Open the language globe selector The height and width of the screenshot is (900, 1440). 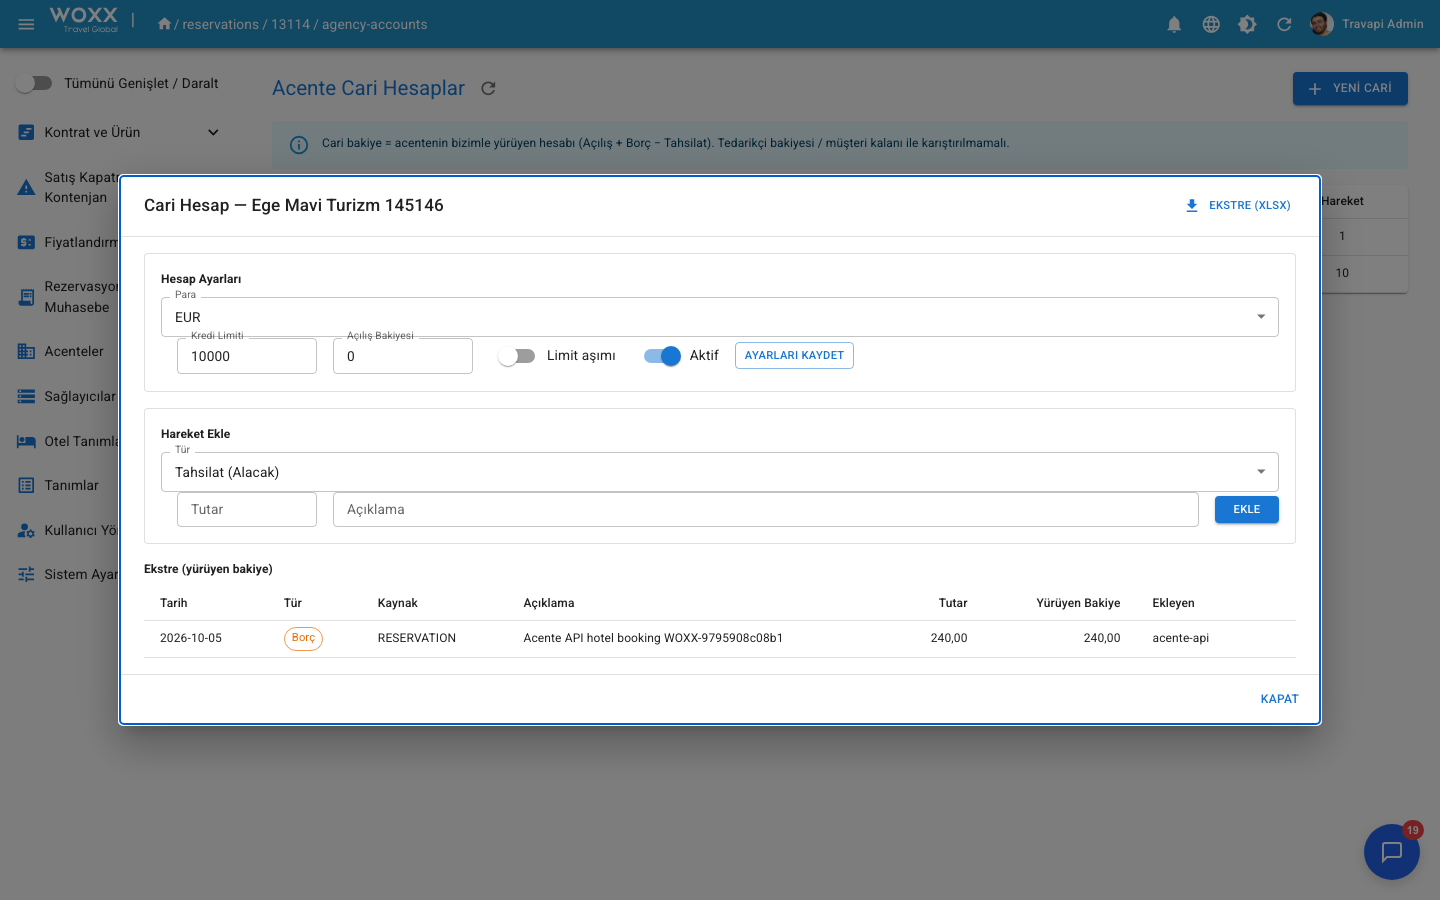pyautogui.click(x=1211, y=24)
